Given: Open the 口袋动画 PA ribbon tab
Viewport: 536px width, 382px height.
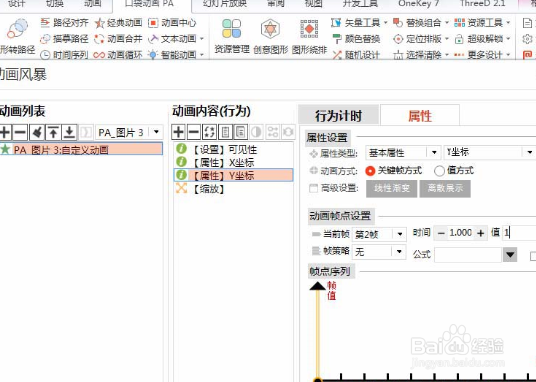Looking at the screenshot, I should click(x=149, y=4).
